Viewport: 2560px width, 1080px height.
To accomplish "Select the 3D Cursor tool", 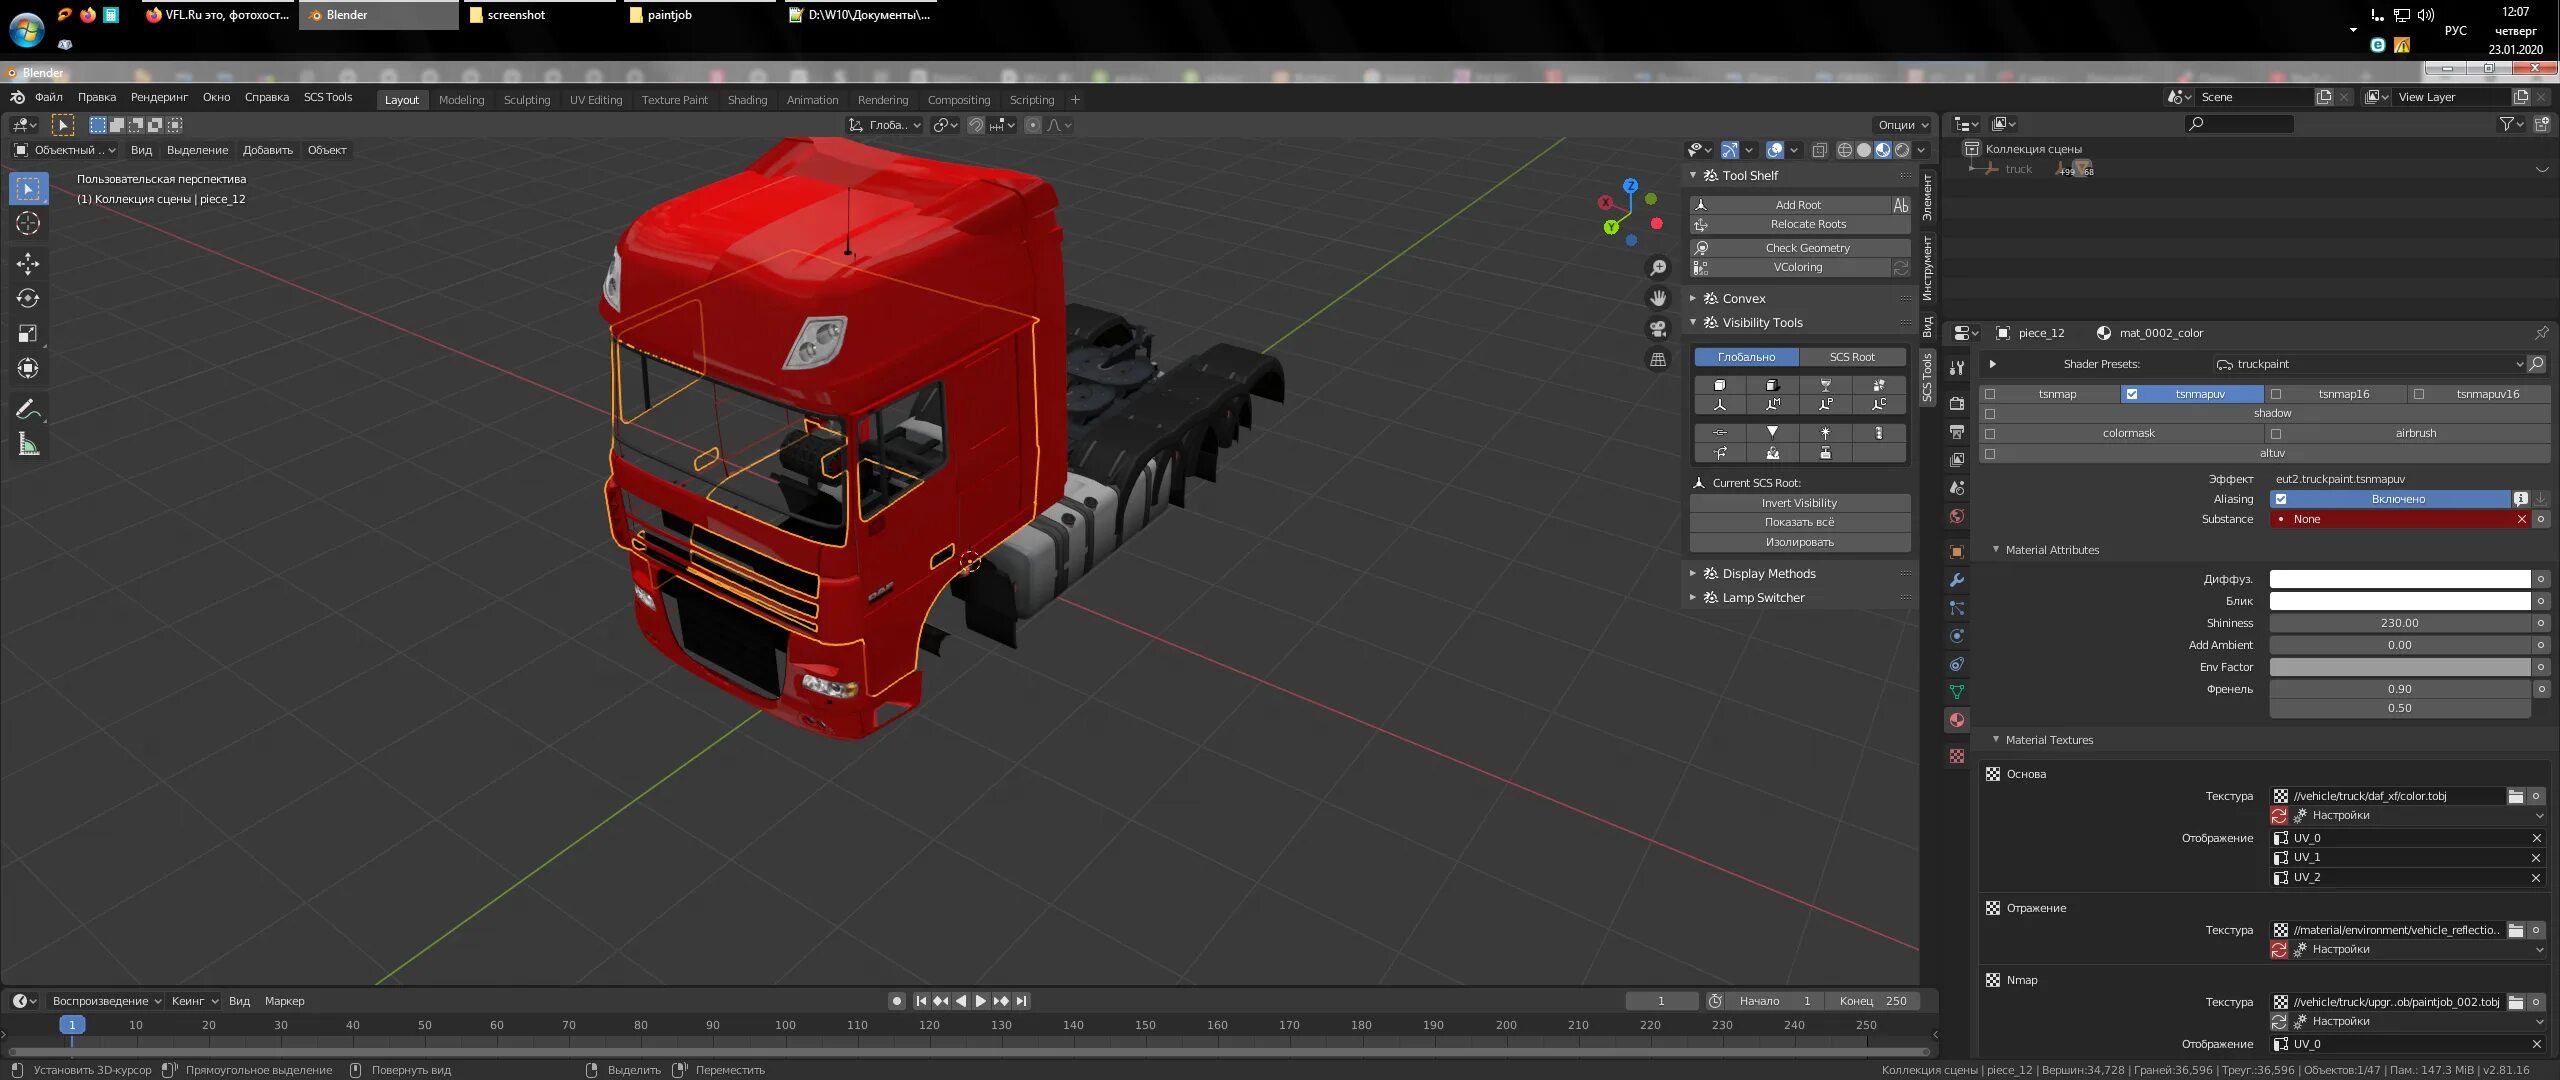I will pos(28,223).
